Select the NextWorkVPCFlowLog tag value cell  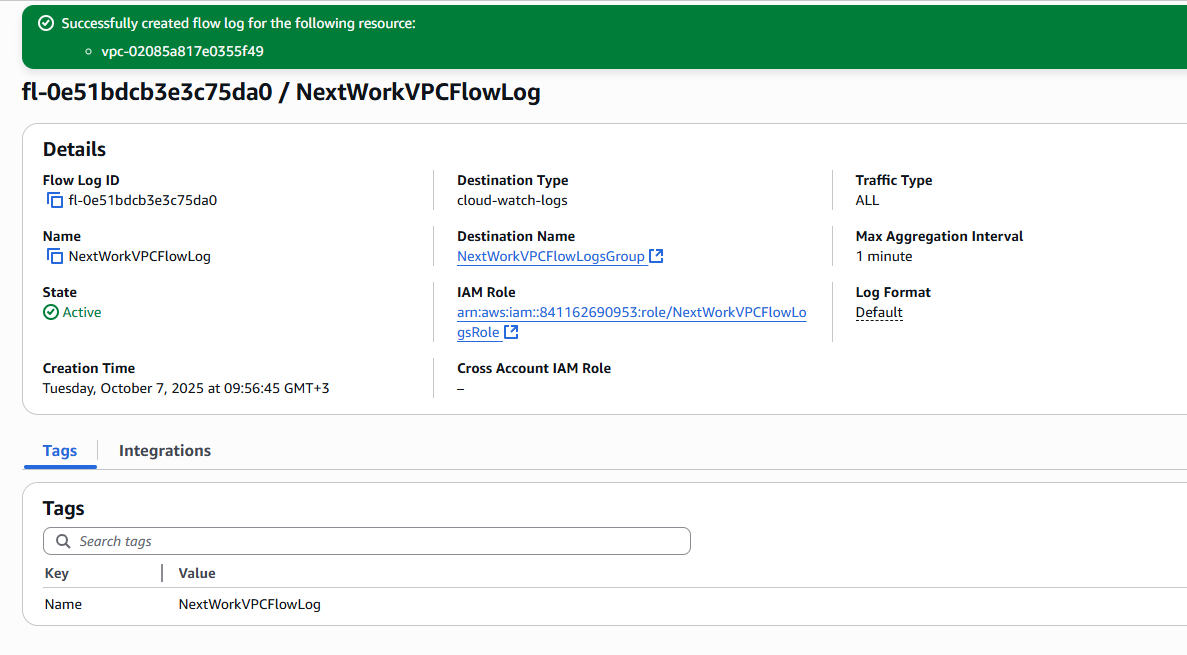(249, 604)
